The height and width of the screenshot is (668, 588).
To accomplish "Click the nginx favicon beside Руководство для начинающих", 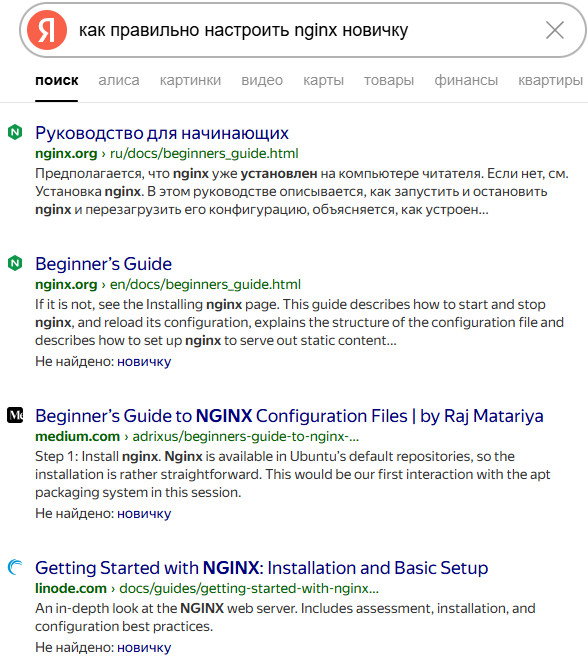I will tap(15, 132).
